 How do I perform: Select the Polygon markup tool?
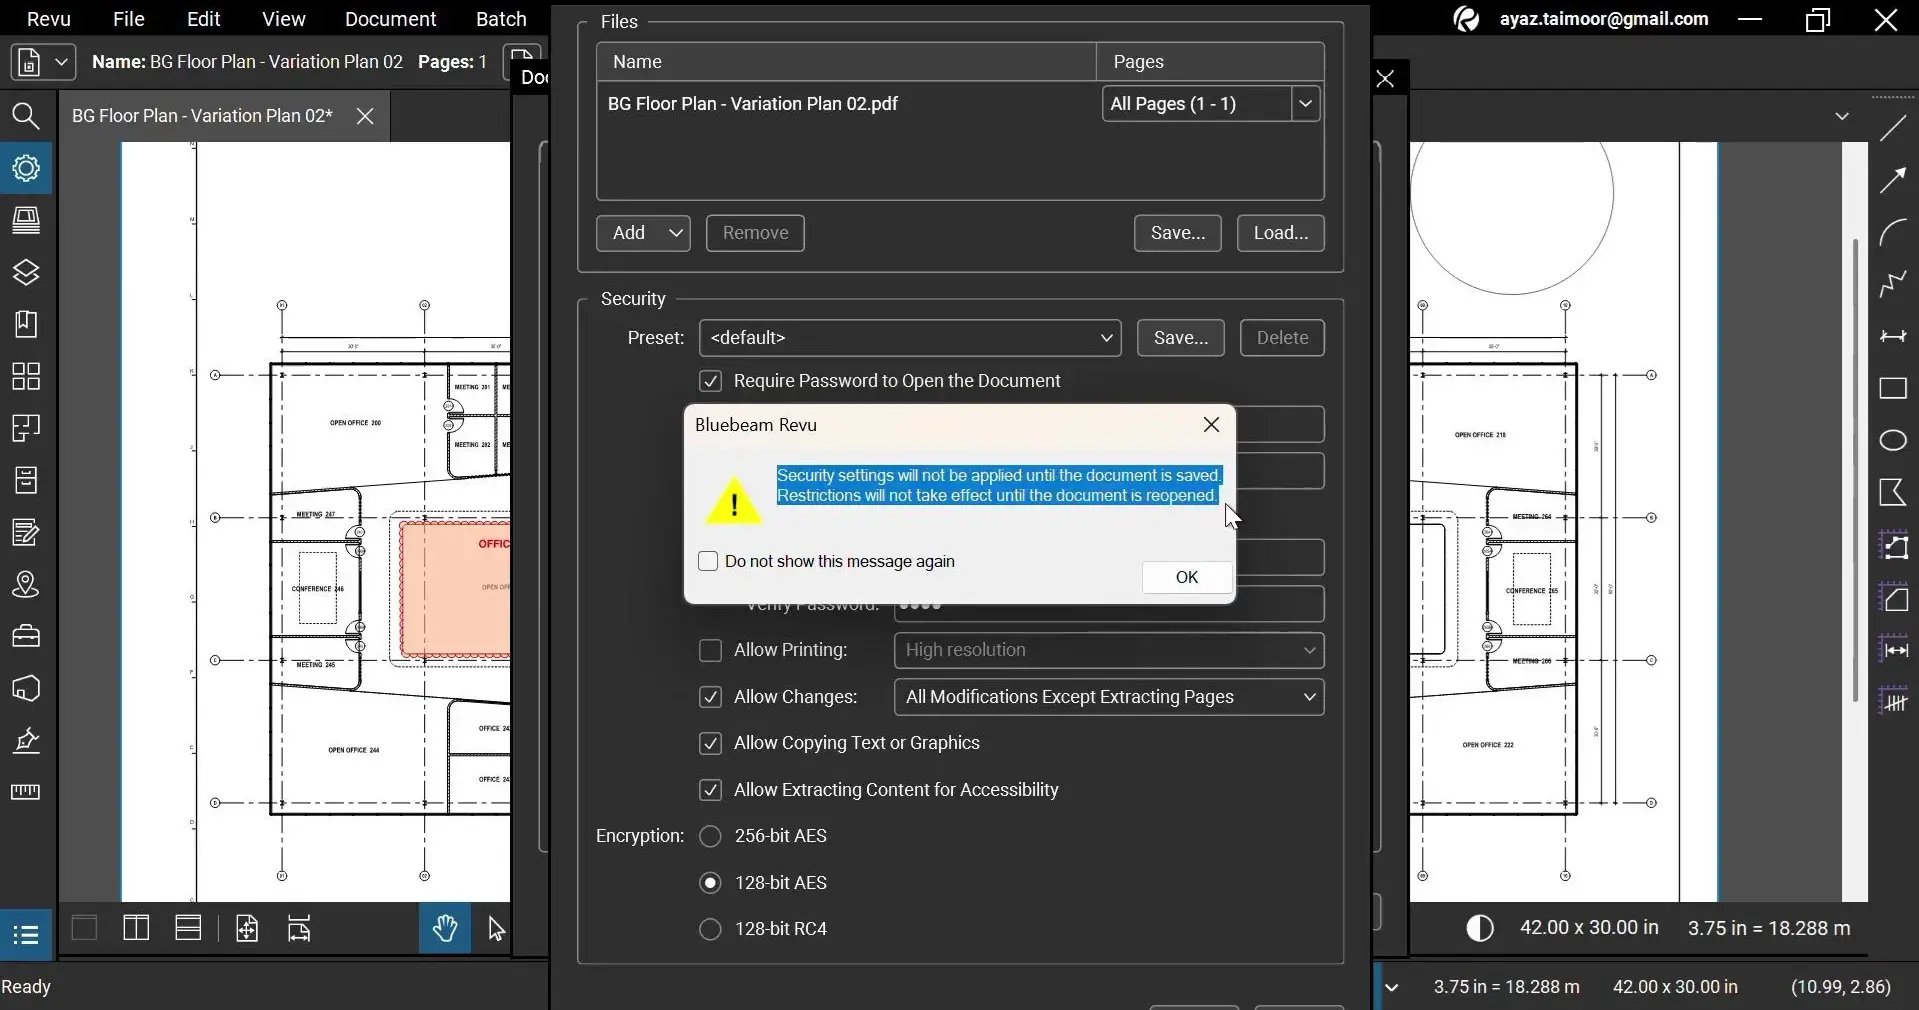[x=1893, y=492]
